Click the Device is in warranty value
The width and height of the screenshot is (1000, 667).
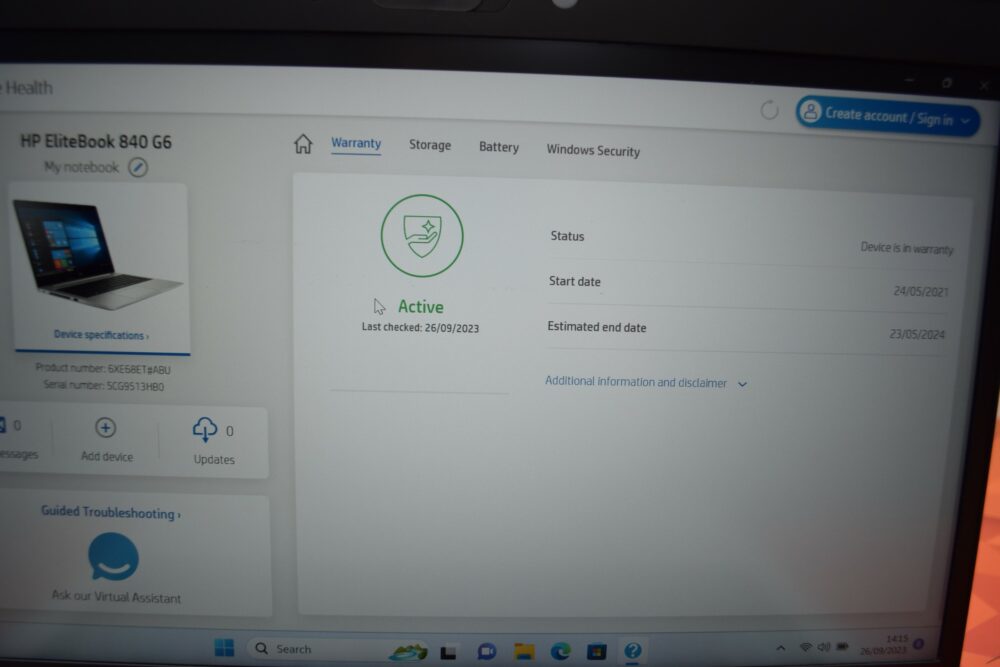click(907, 248)
